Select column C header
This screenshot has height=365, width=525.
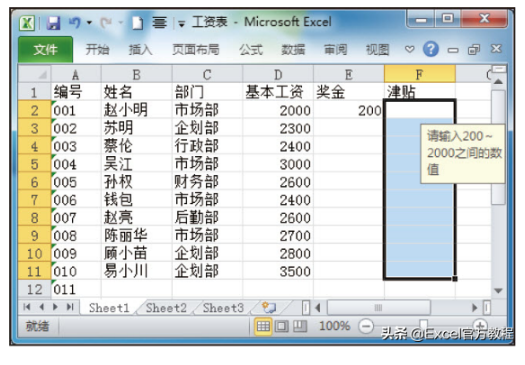[207, 74]
